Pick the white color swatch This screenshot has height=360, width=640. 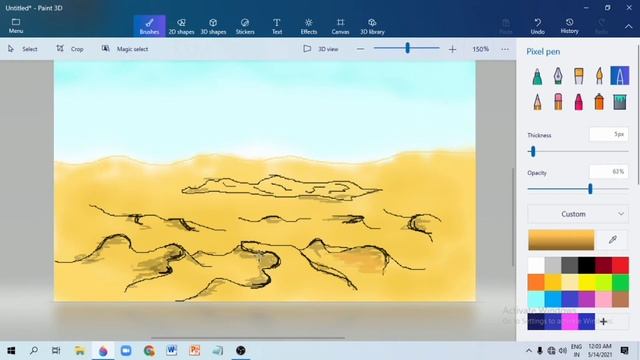[536, 265]
